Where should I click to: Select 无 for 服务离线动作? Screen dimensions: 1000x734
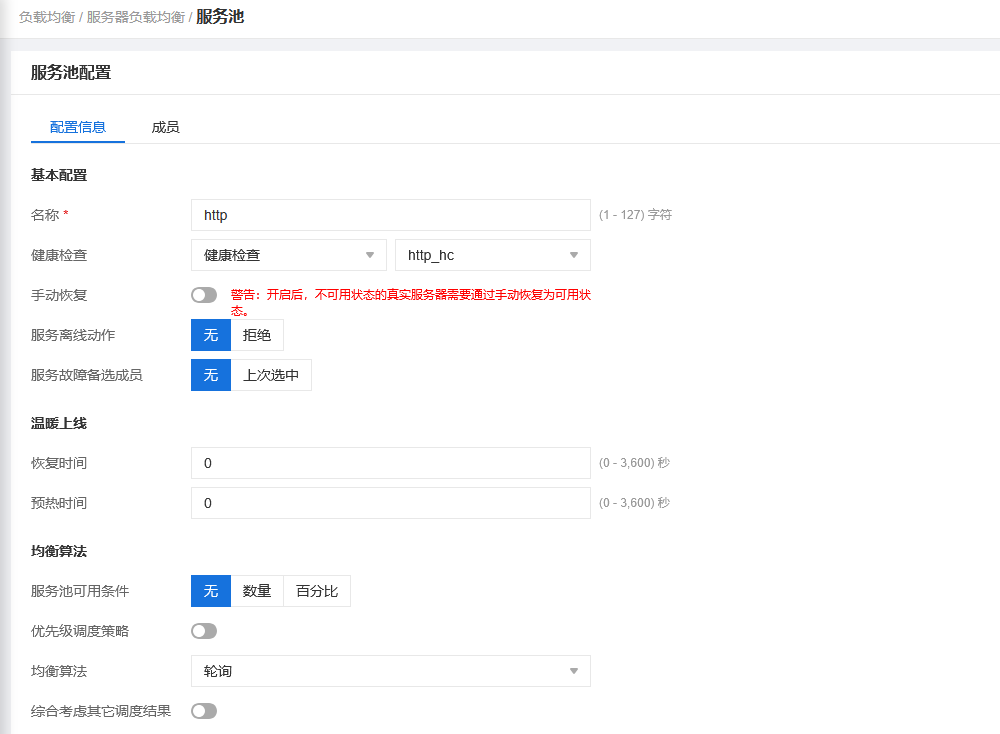(x=211, y=335)
